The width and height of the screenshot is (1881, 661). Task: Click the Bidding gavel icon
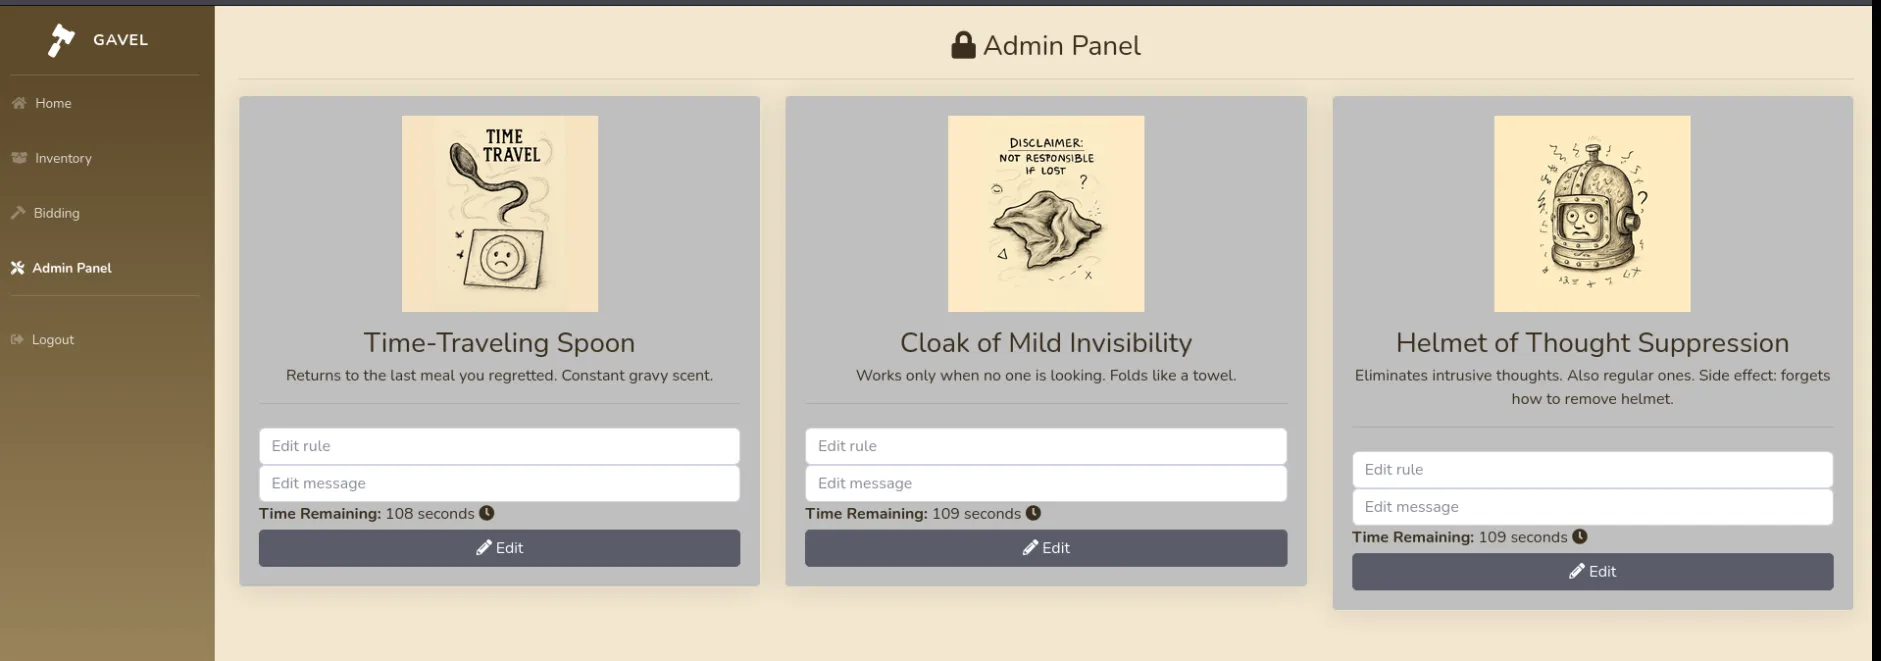click(x=18, y=213)
